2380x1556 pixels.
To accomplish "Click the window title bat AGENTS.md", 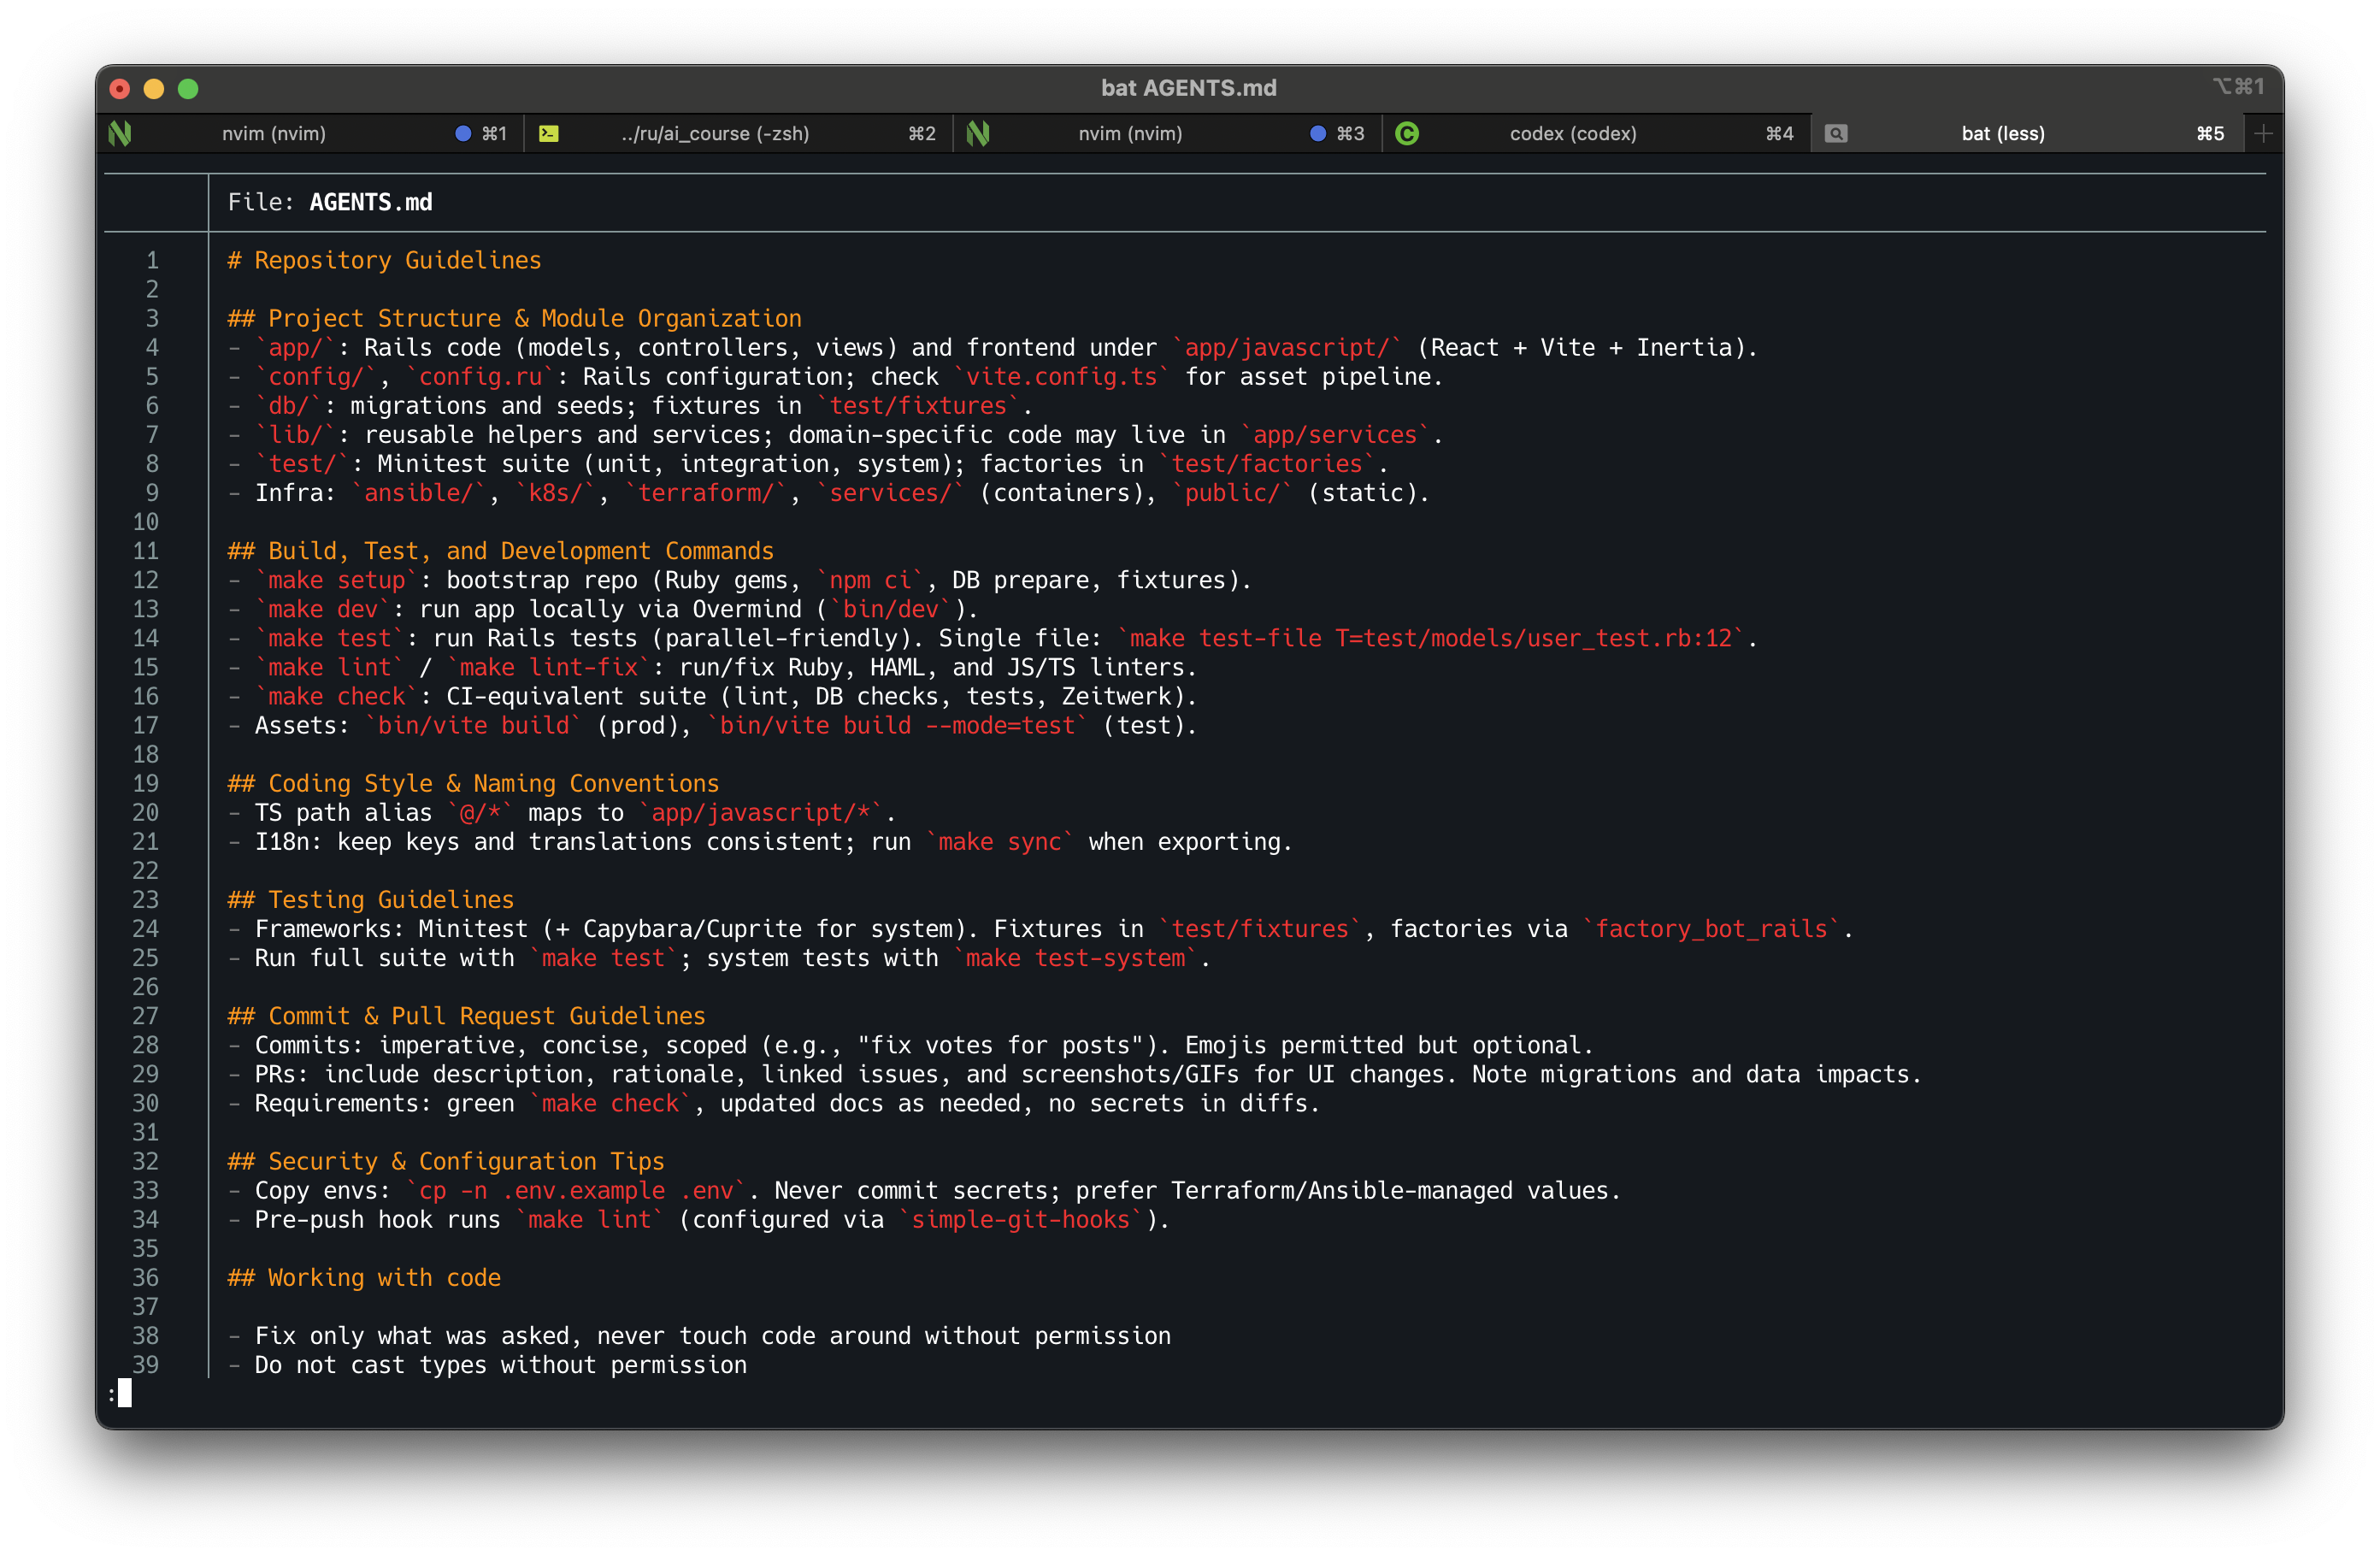I will [1188, 88].
